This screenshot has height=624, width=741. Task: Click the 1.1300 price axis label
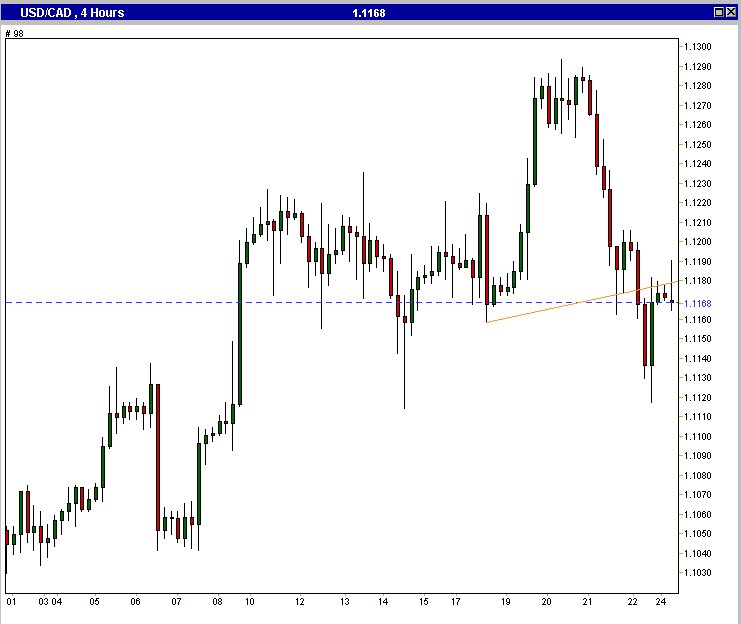coord(698,47)
